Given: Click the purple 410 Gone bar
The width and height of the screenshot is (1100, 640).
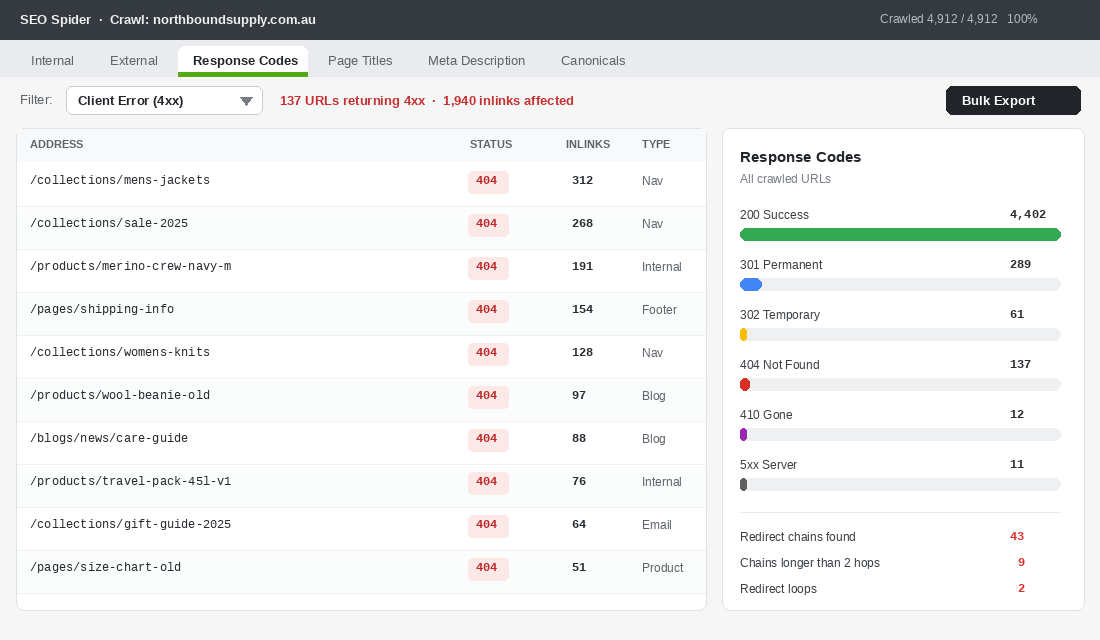Looking at the screenshot, I should (744, 434).
